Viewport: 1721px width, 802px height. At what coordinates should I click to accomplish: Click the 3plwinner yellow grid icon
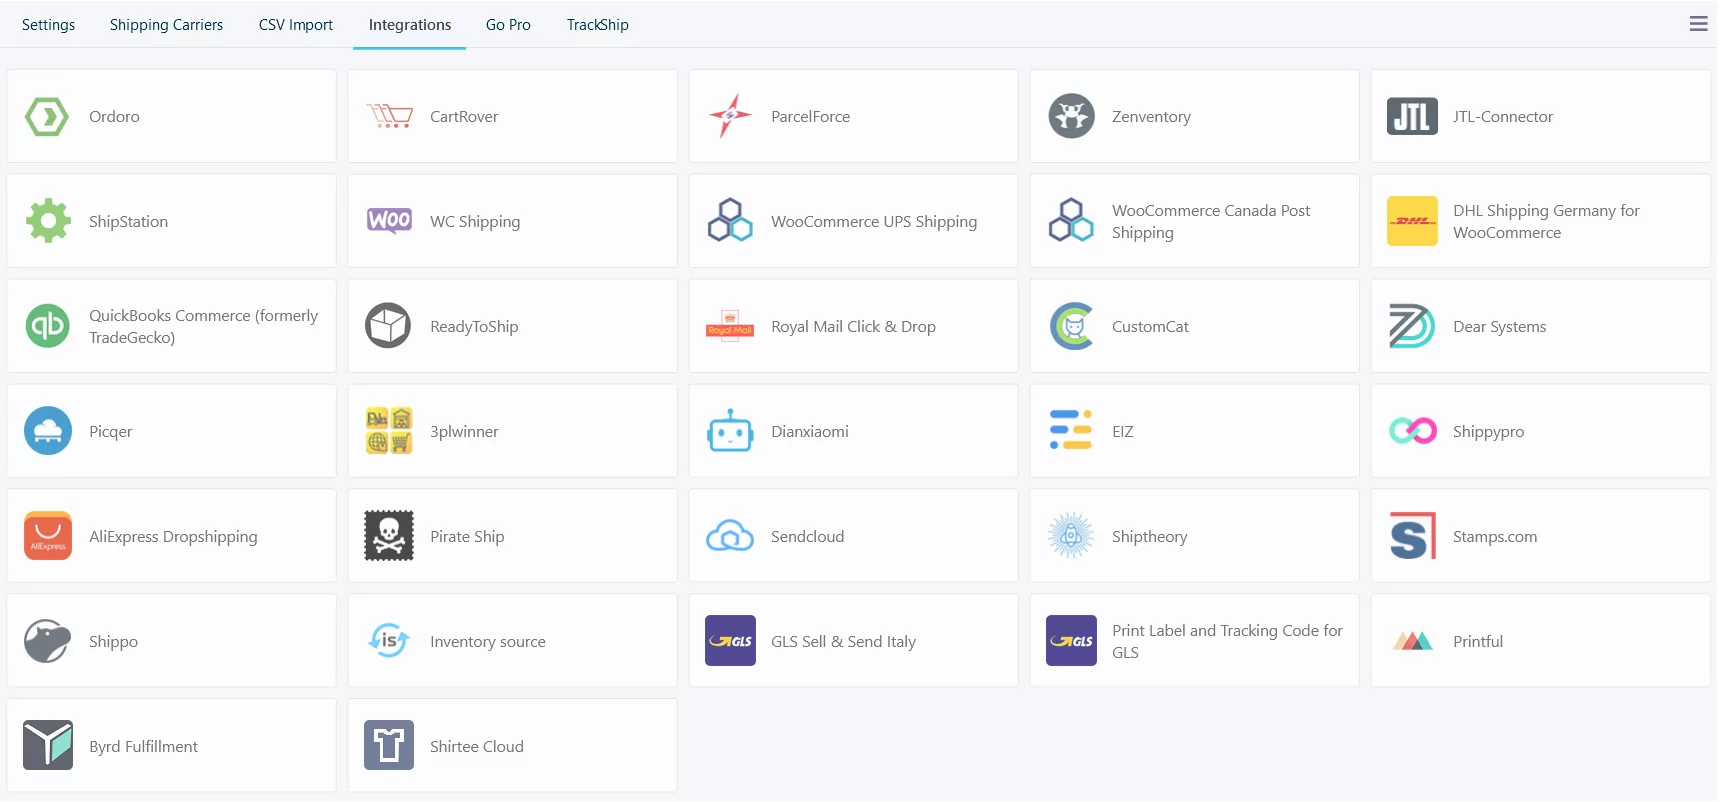389,431
